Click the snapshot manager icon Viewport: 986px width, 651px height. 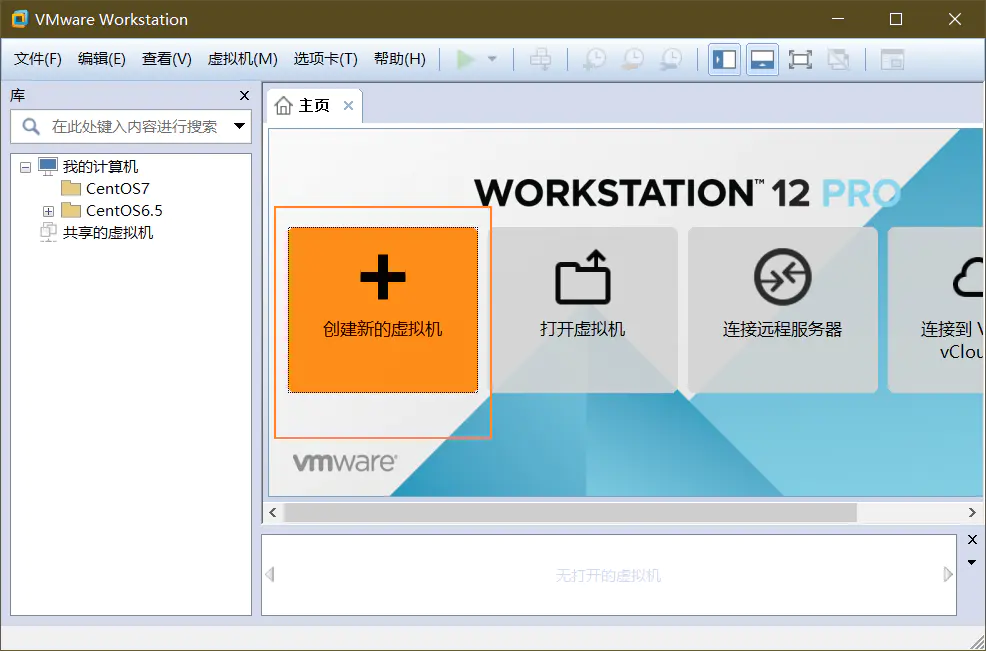[x=672, y=59]
